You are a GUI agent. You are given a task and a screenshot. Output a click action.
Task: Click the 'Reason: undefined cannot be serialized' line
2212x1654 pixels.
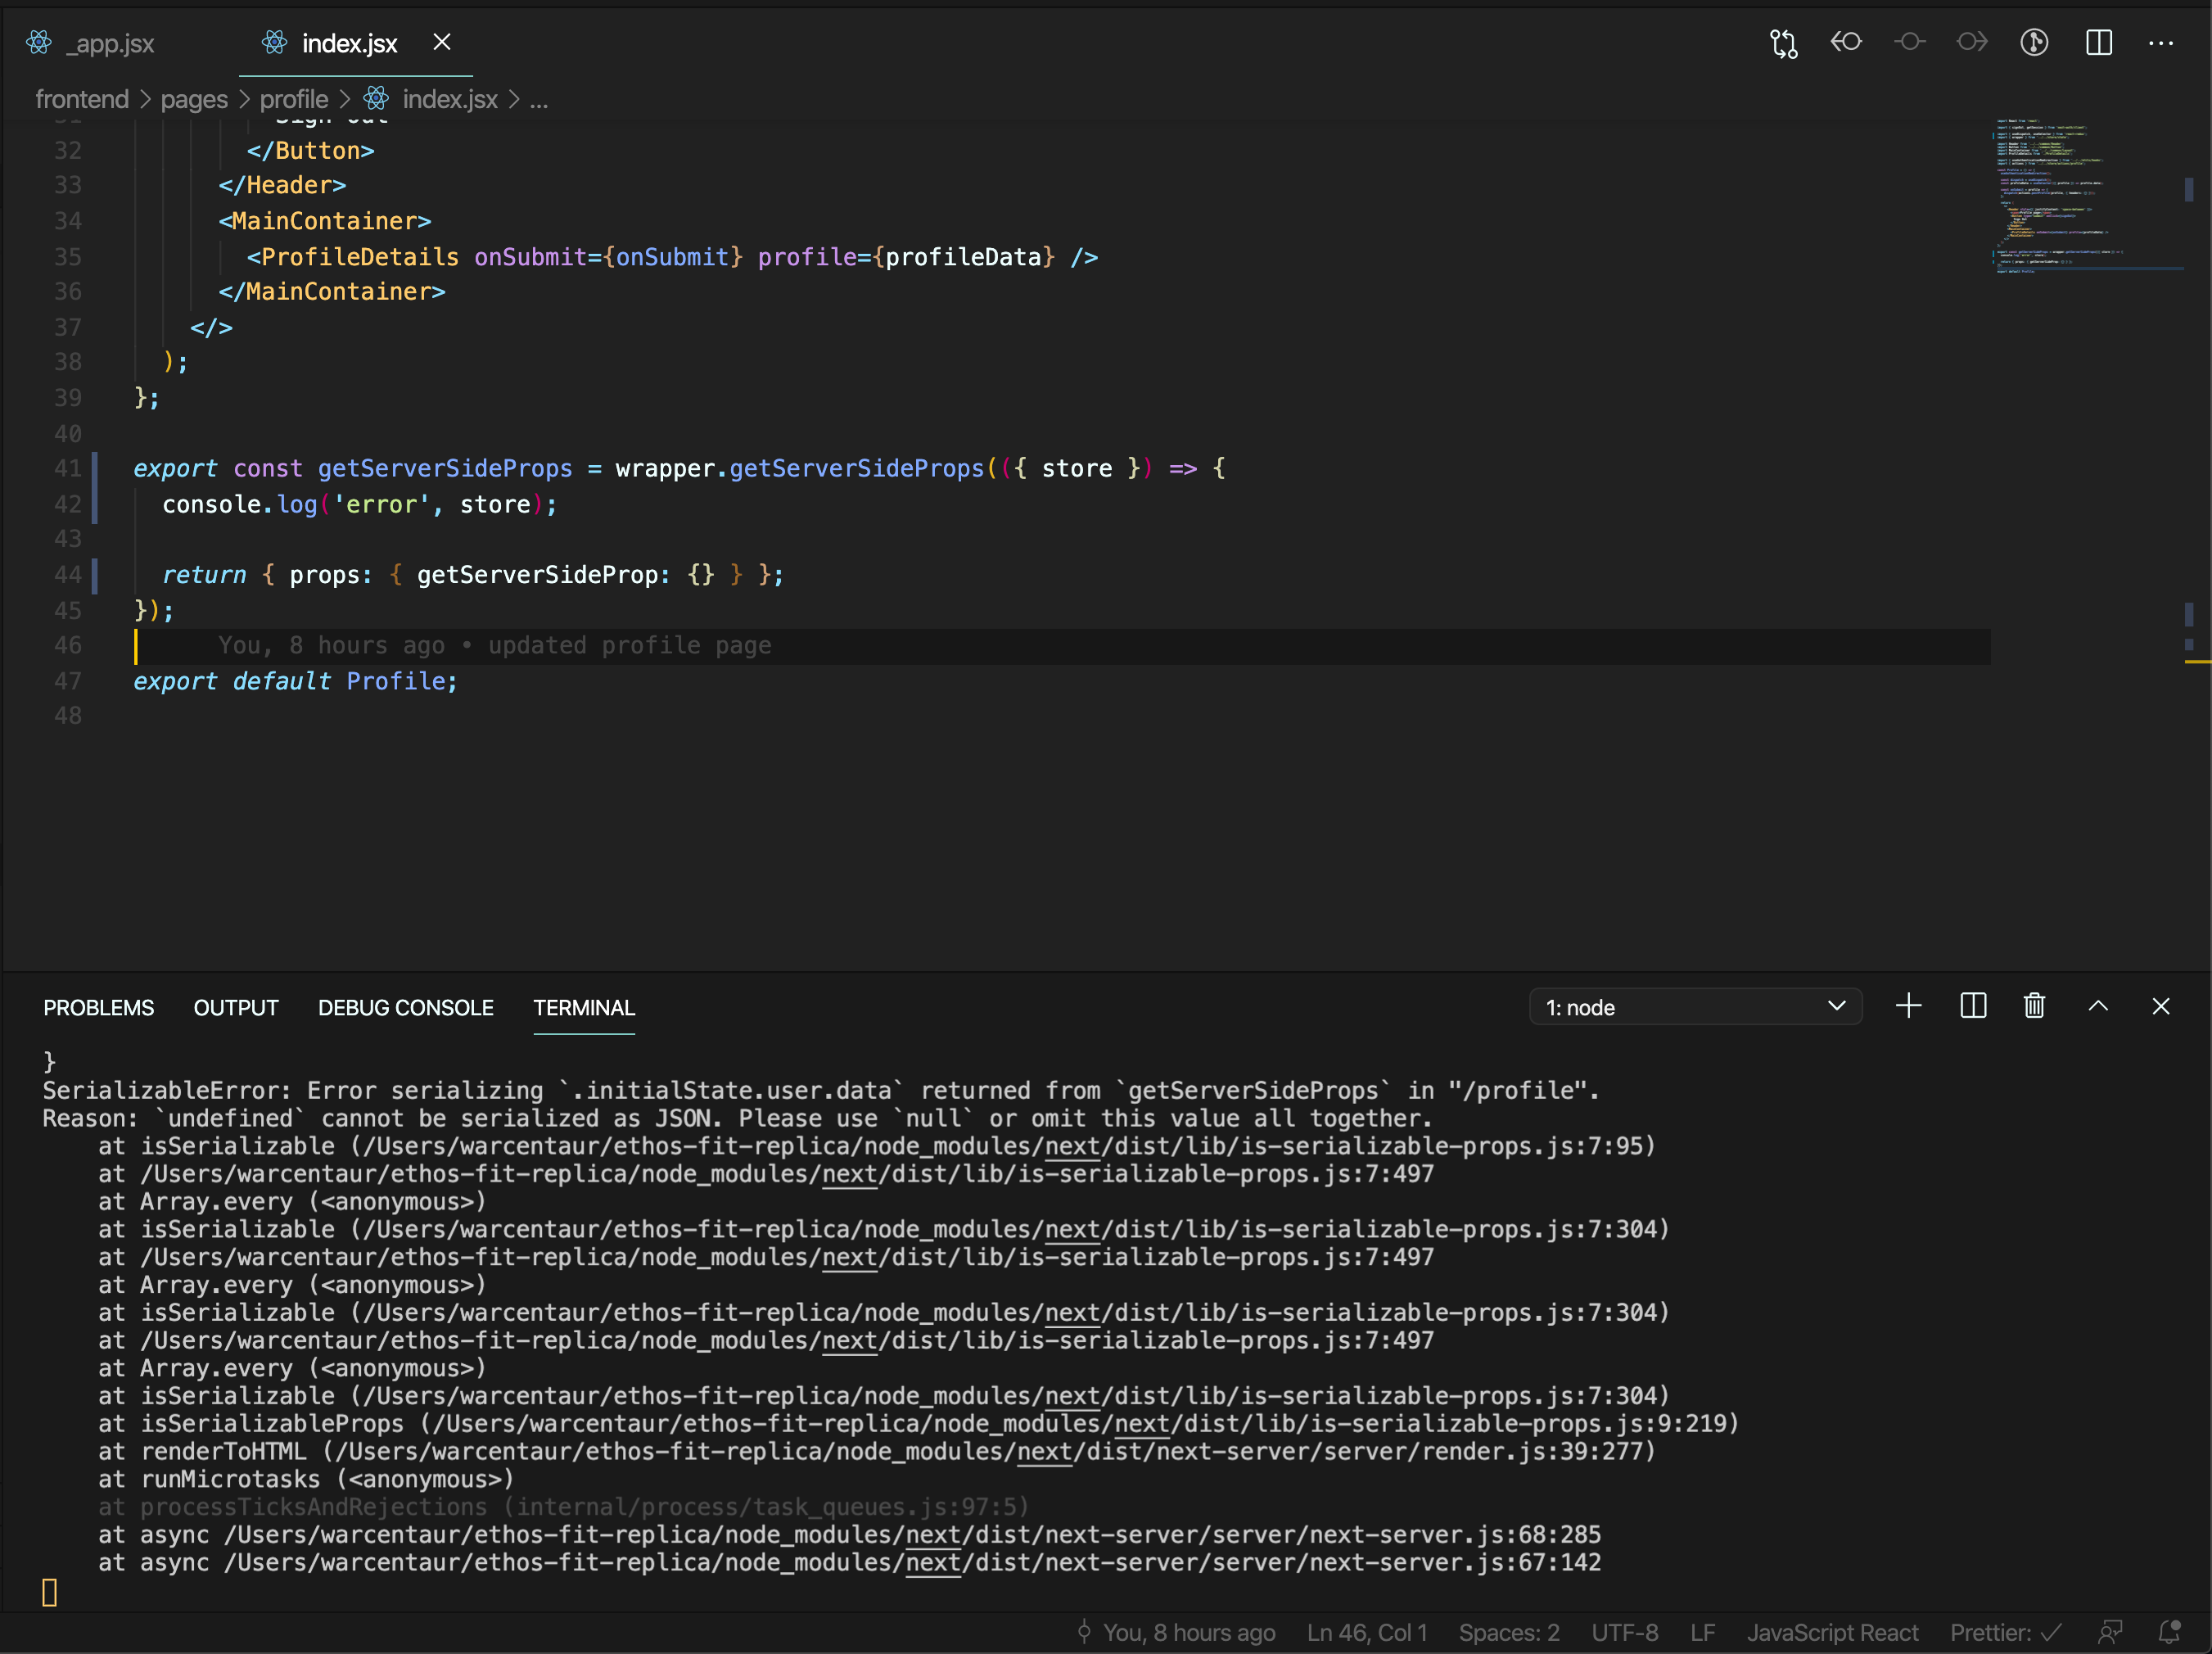point(737,1118)
